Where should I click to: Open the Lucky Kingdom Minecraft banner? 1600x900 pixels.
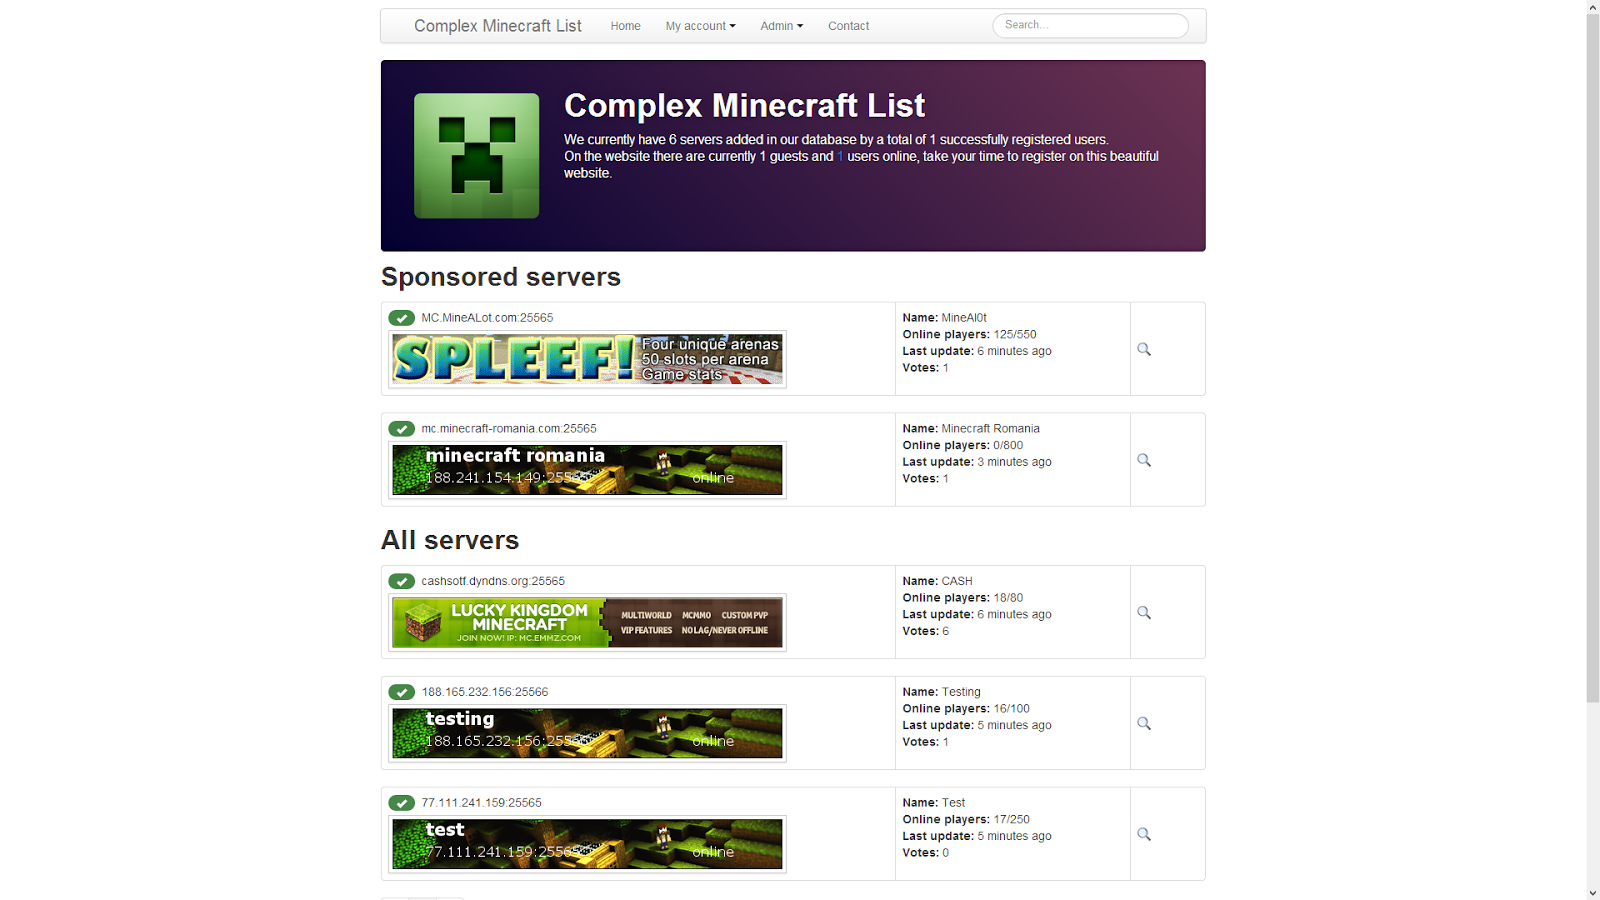pyautogui.click(x=587, y=622)
